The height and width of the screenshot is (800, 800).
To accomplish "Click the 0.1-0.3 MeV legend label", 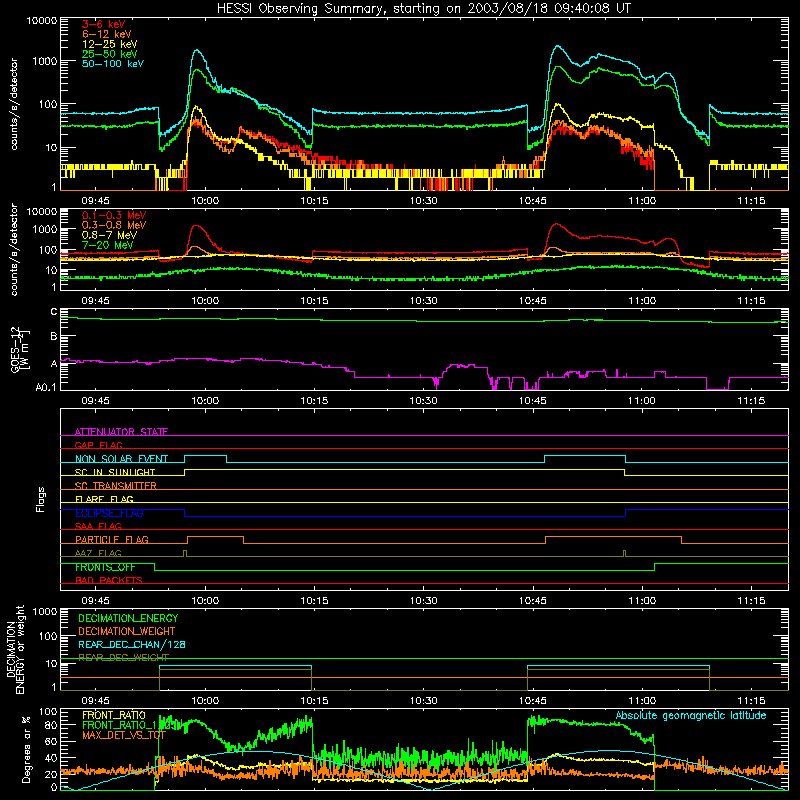I will (x=114, y=215).
